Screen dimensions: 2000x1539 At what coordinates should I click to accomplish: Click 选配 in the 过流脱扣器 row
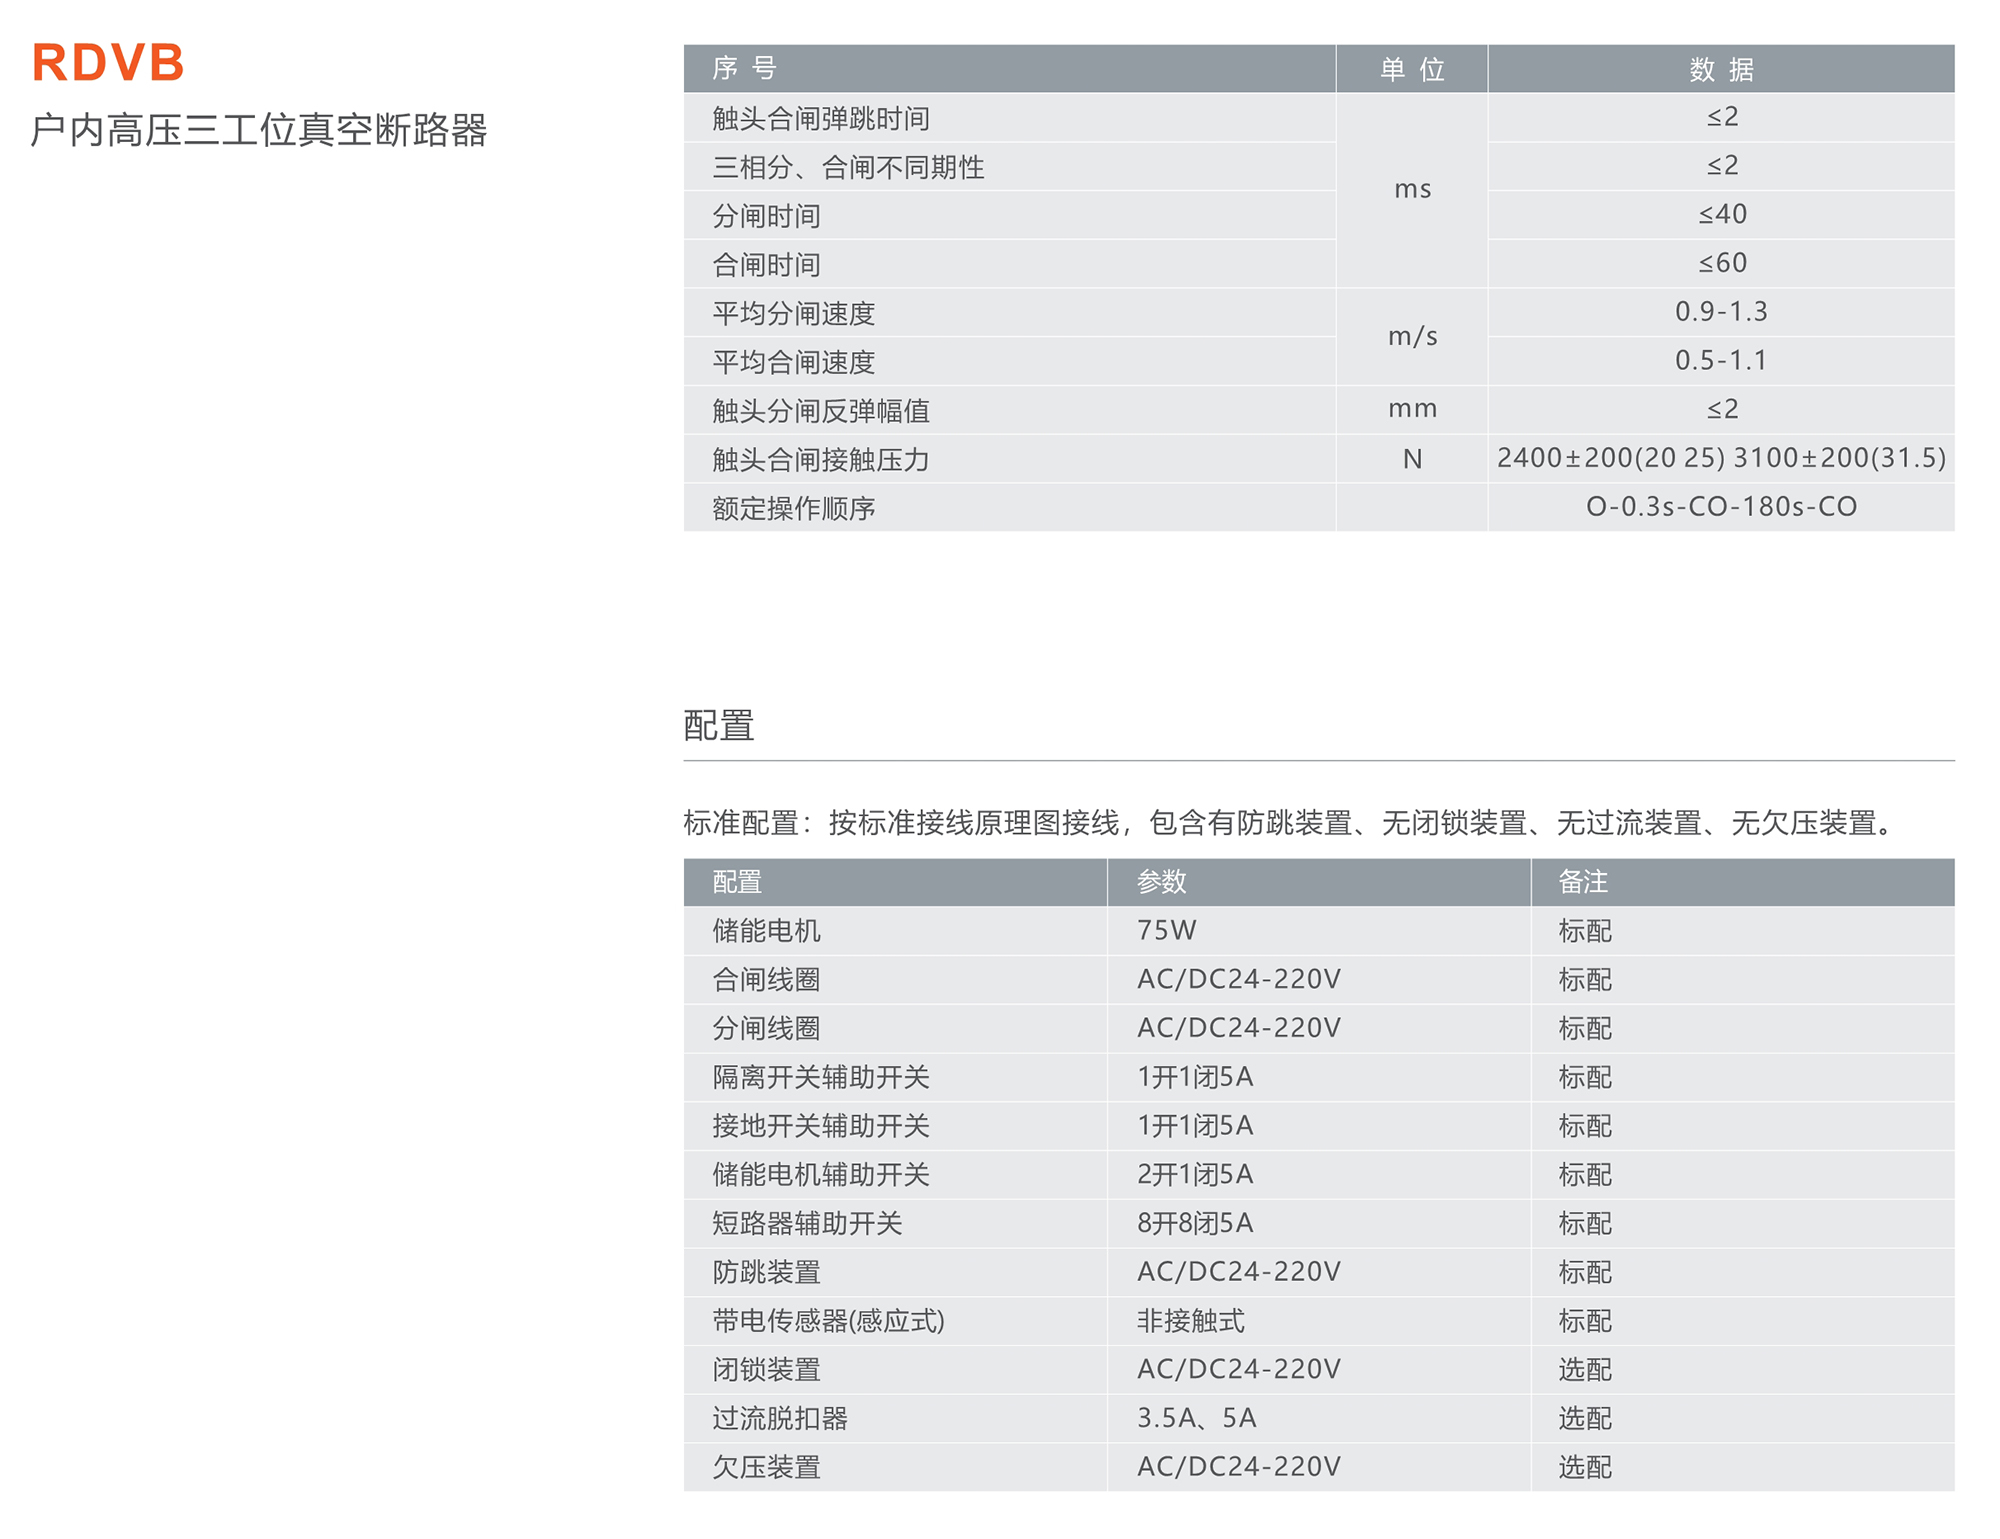coord(1584,1418)
